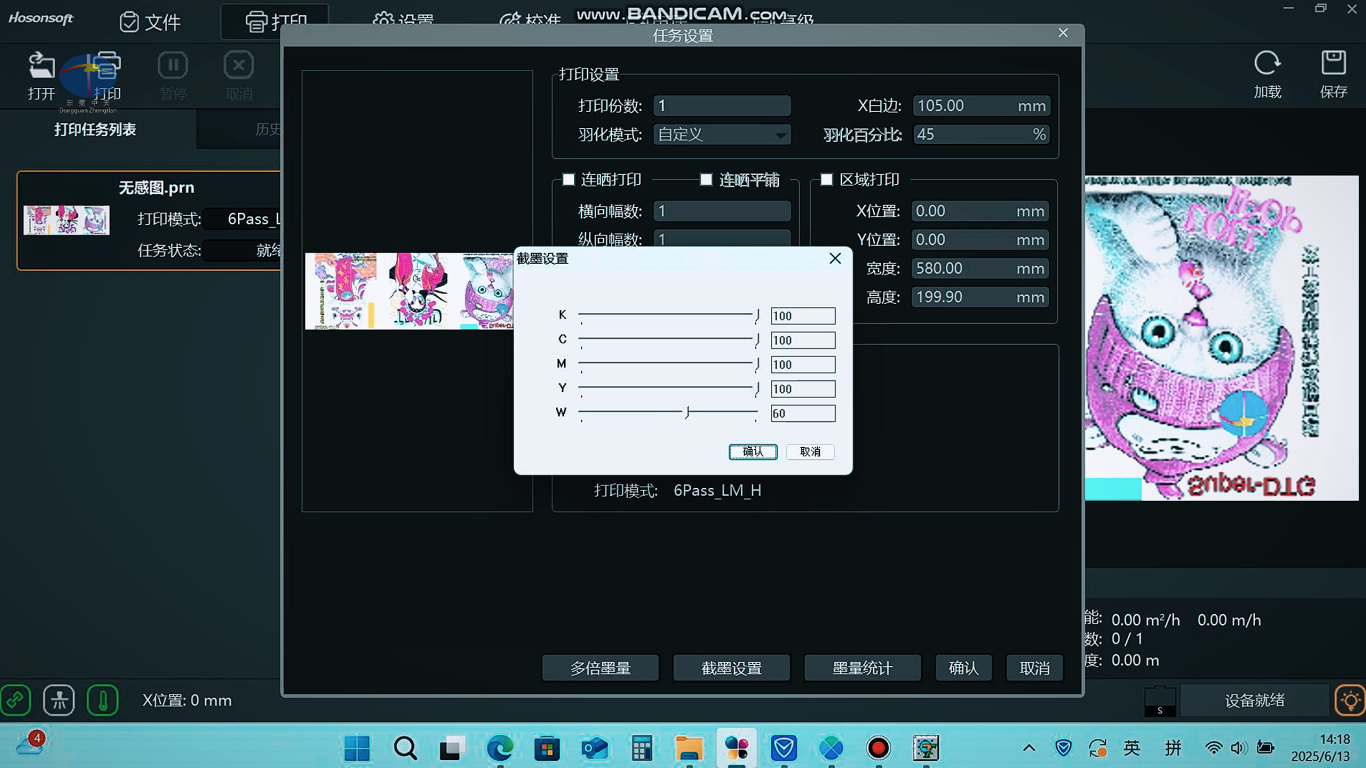Click the 打印 (Print) toolbar icon
1366x768 pixels.
[x=106, y=66]
